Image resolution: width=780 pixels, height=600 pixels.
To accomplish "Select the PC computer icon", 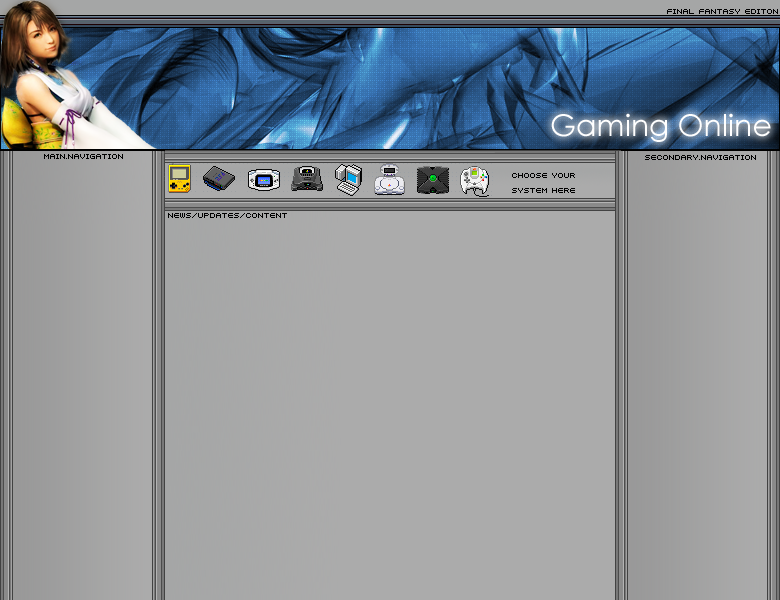I will point(348,180).
